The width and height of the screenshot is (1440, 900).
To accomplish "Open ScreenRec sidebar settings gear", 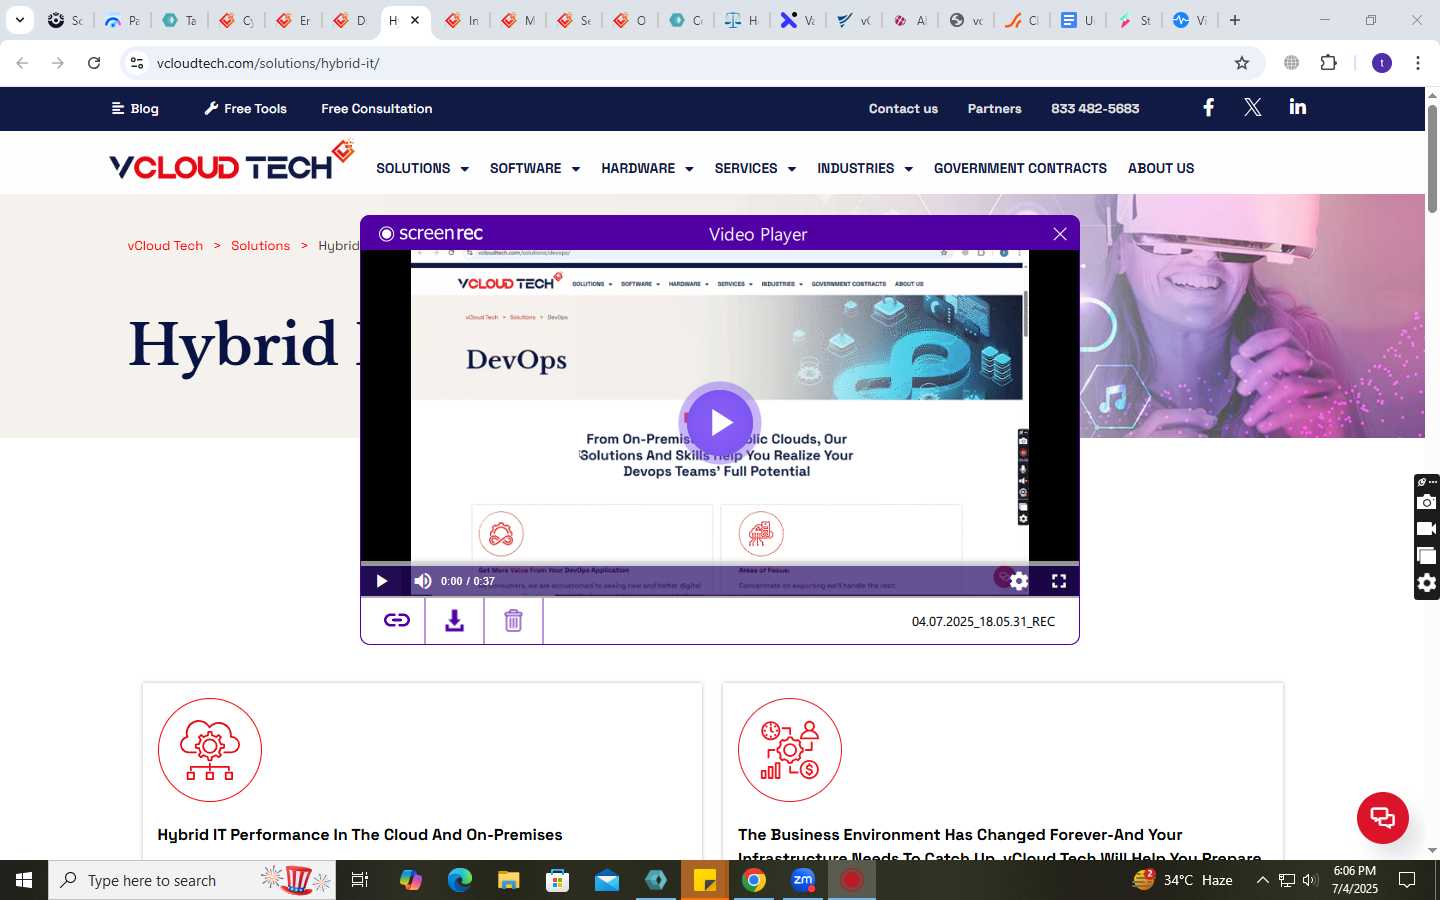I will point(1427,583).
